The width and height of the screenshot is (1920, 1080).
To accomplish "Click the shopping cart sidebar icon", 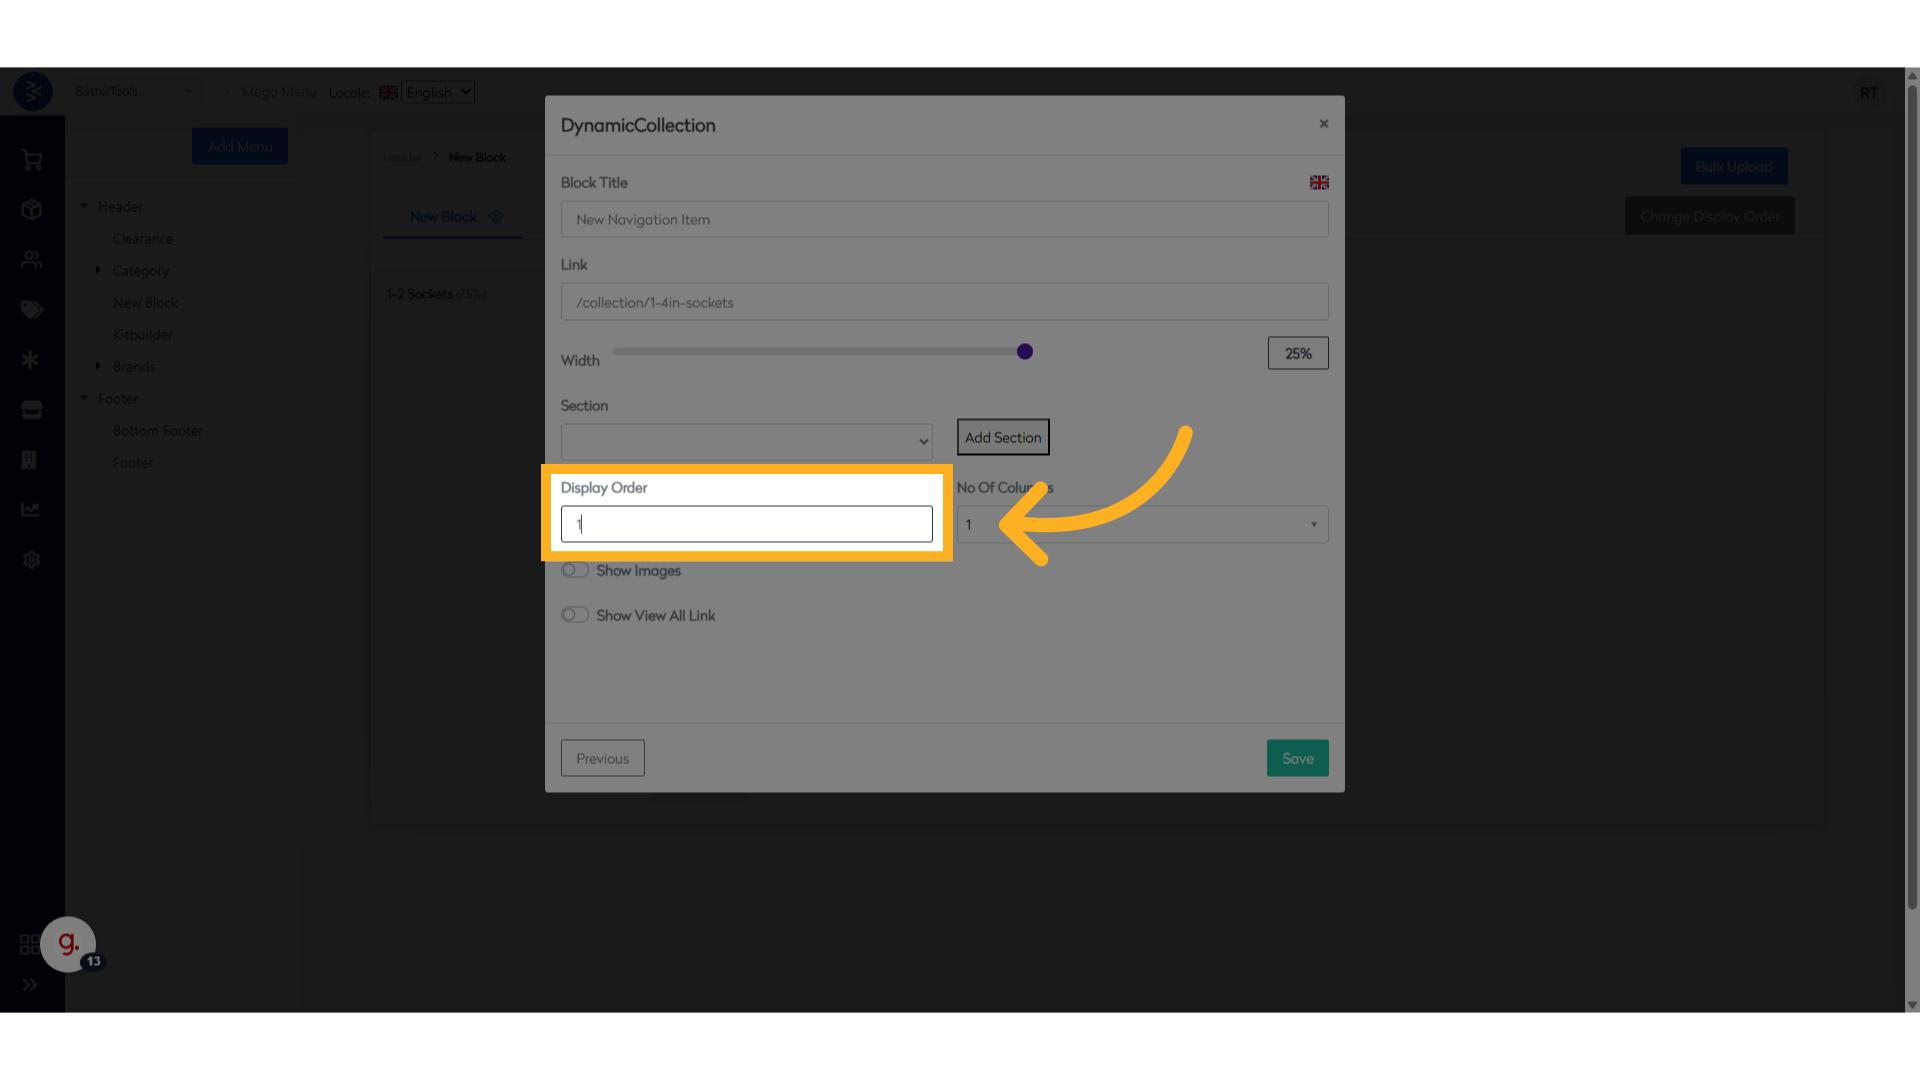I will (x=32, y=160).
